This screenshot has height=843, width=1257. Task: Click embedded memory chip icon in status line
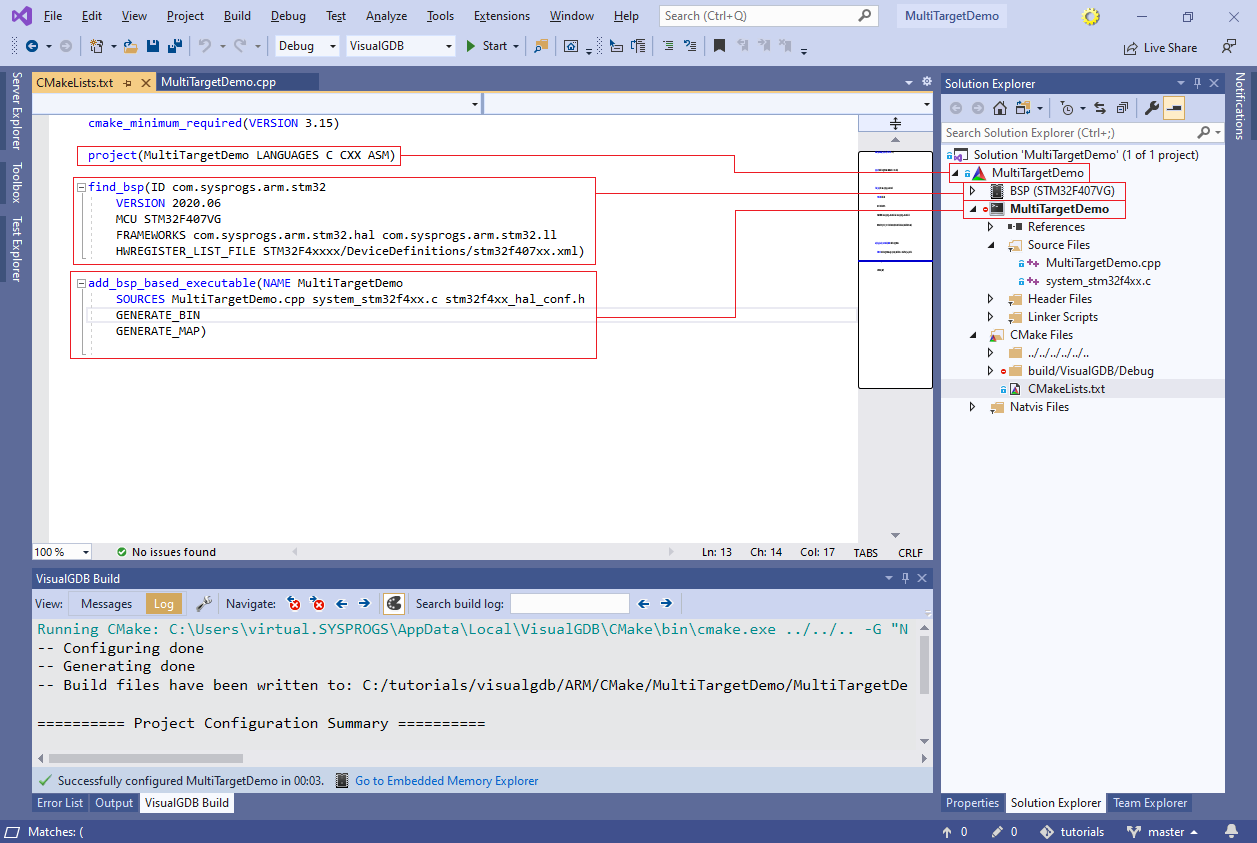(342, 781)
